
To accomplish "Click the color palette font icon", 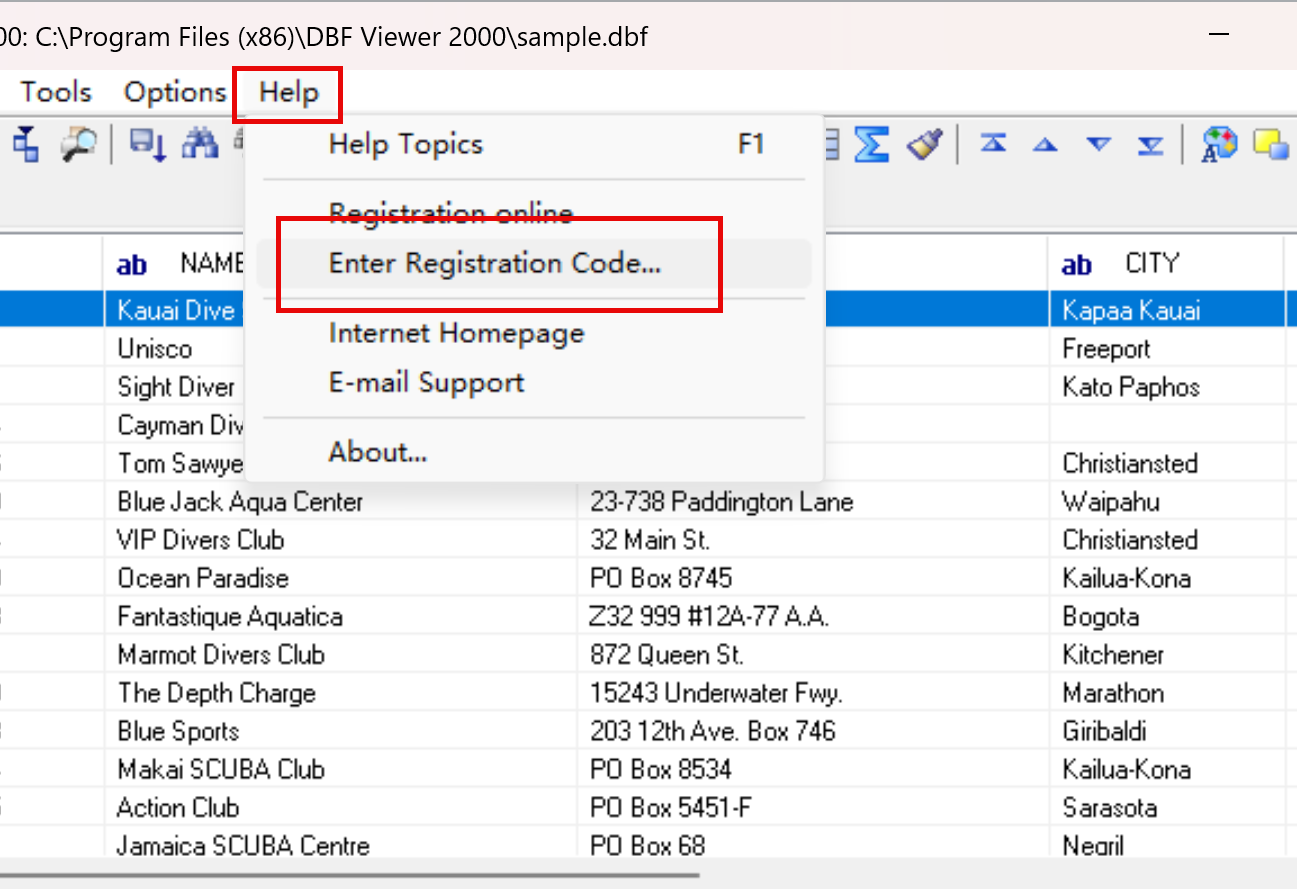I will (1219, 145).
